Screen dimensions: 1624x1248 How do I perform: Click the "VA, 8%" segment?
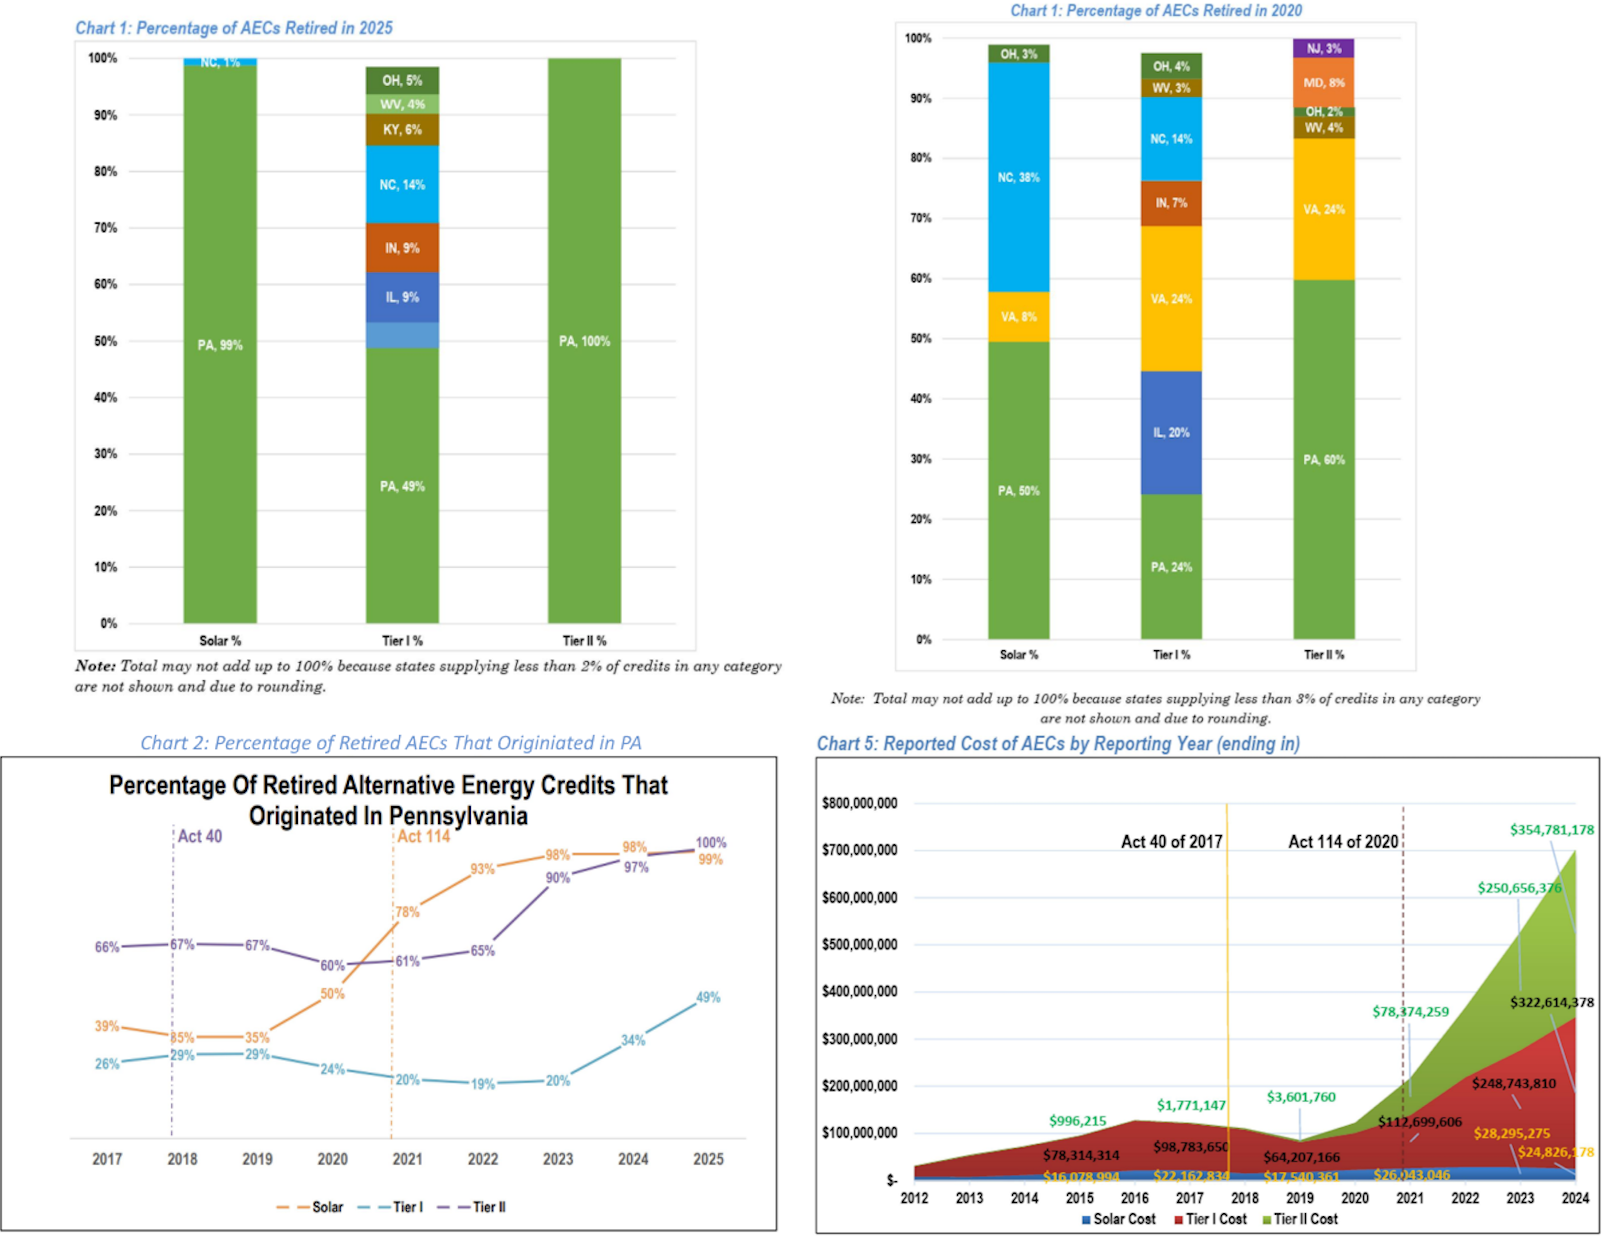pyautogui.click(x=1019, y=317)
